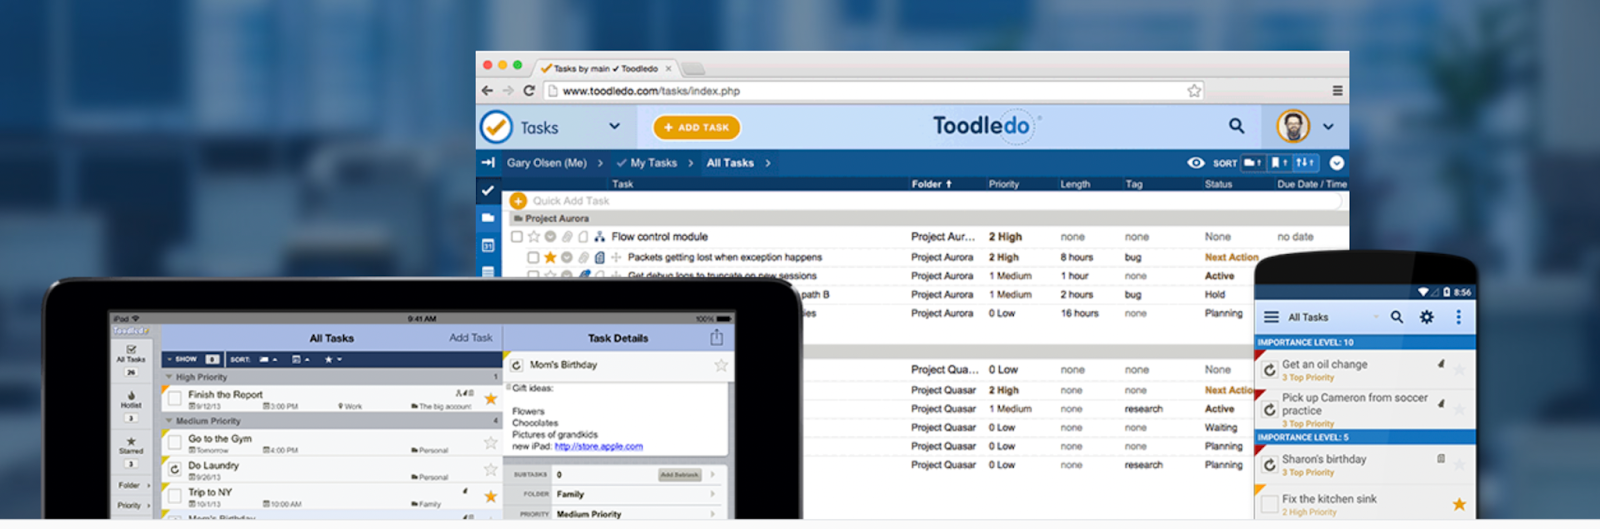Viewport: 1600px width, 529px height.
Task: Star the Flow control module task
Action: click(x=533, y=237)
